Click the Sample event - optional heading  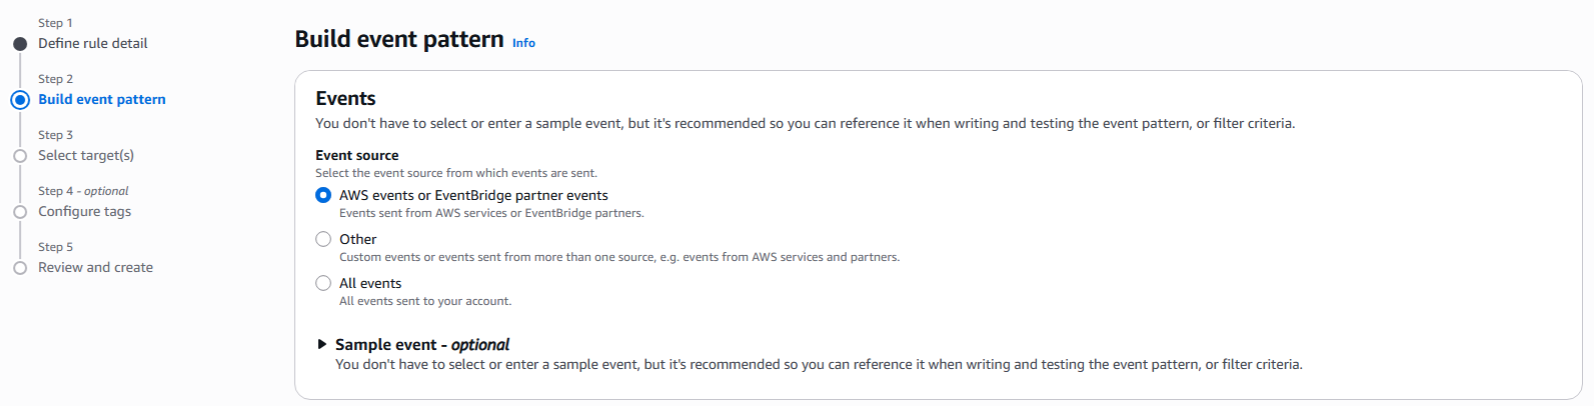point(422,345)
